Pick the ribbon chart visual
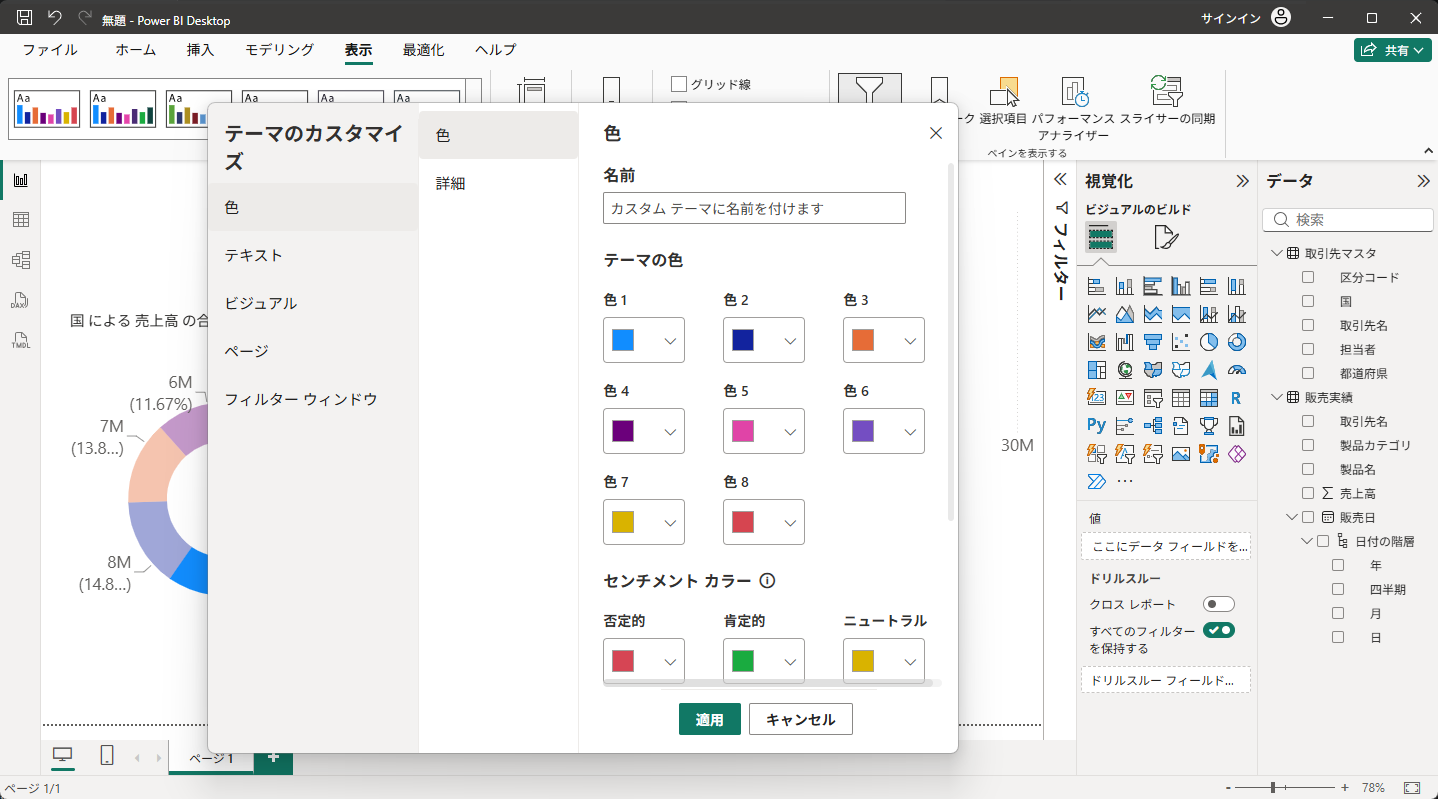 point(1097,342)
